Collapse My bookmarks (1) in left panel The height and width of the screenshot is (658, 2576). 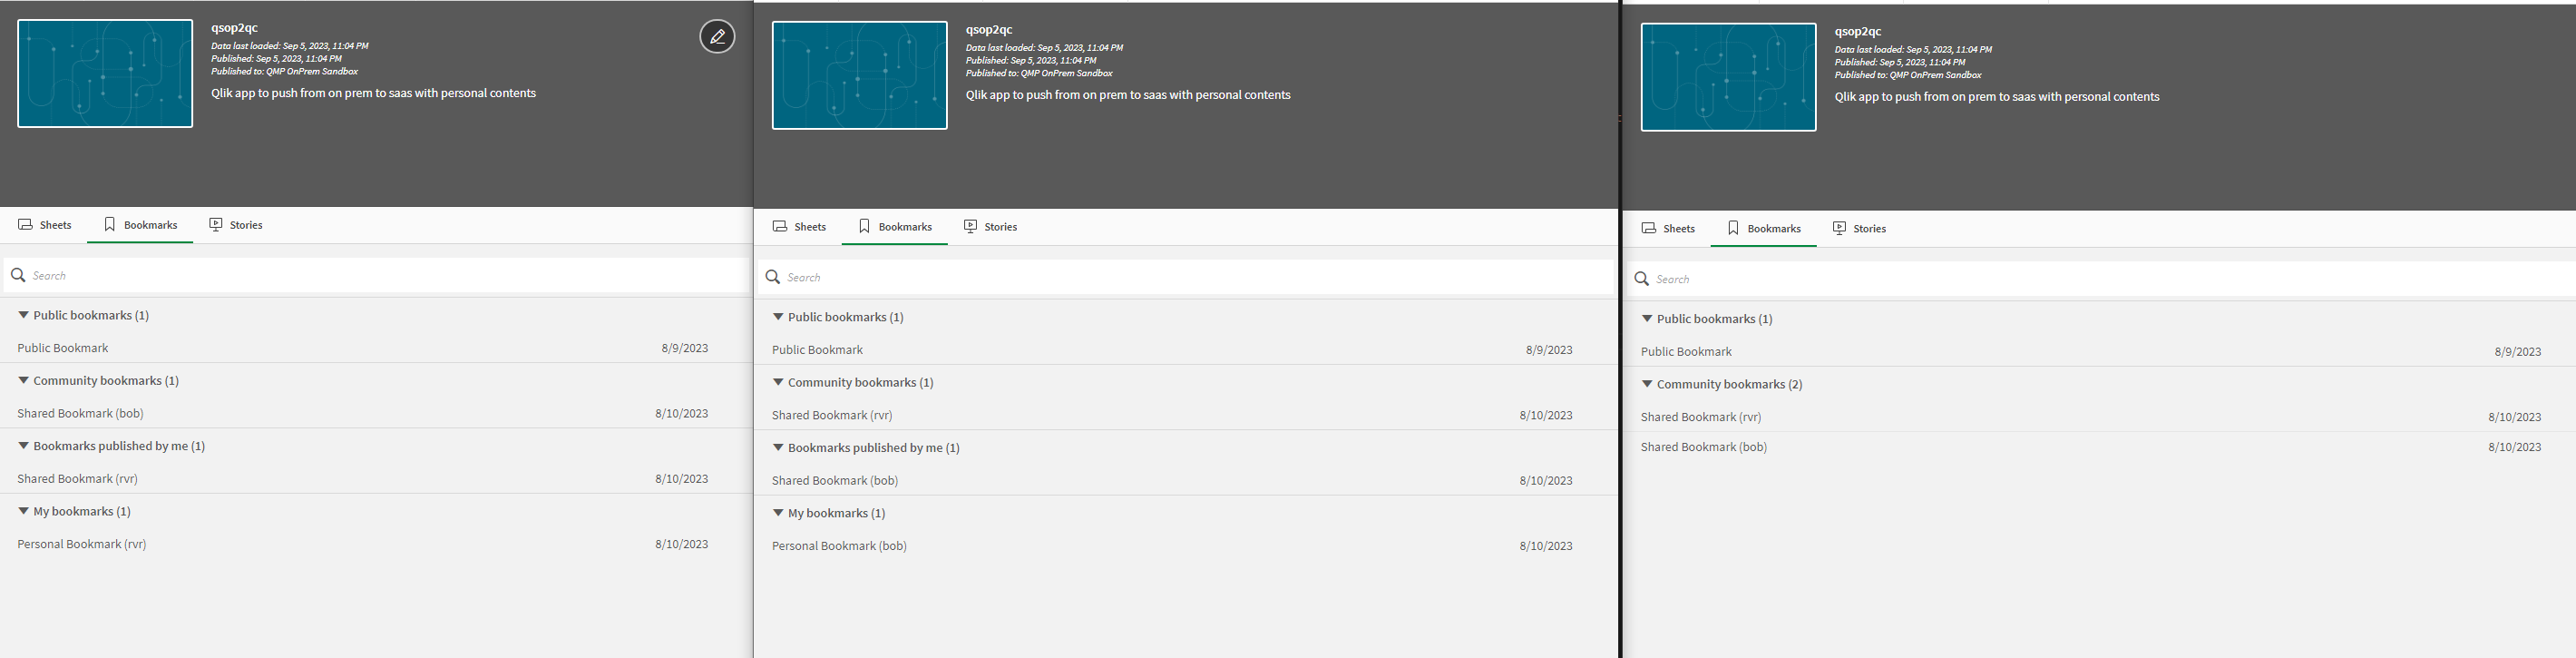pos(23,511)
